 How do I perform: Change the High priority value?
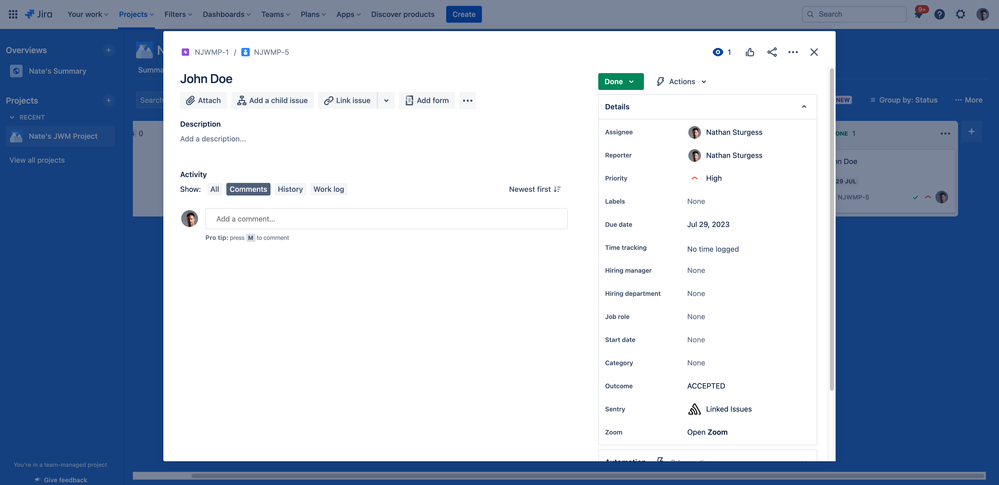[x=706, y=178]
